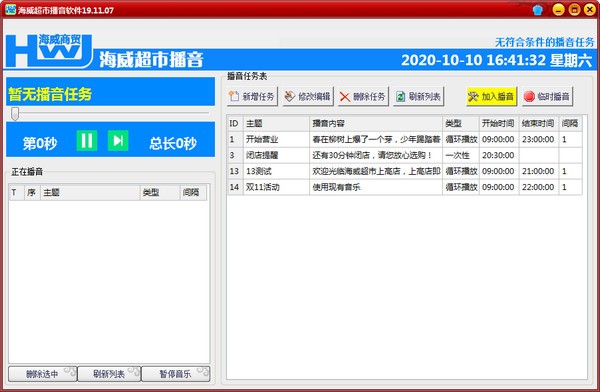
Task: Open 修改编辑 to edit the task
Action: coord(308,96)
